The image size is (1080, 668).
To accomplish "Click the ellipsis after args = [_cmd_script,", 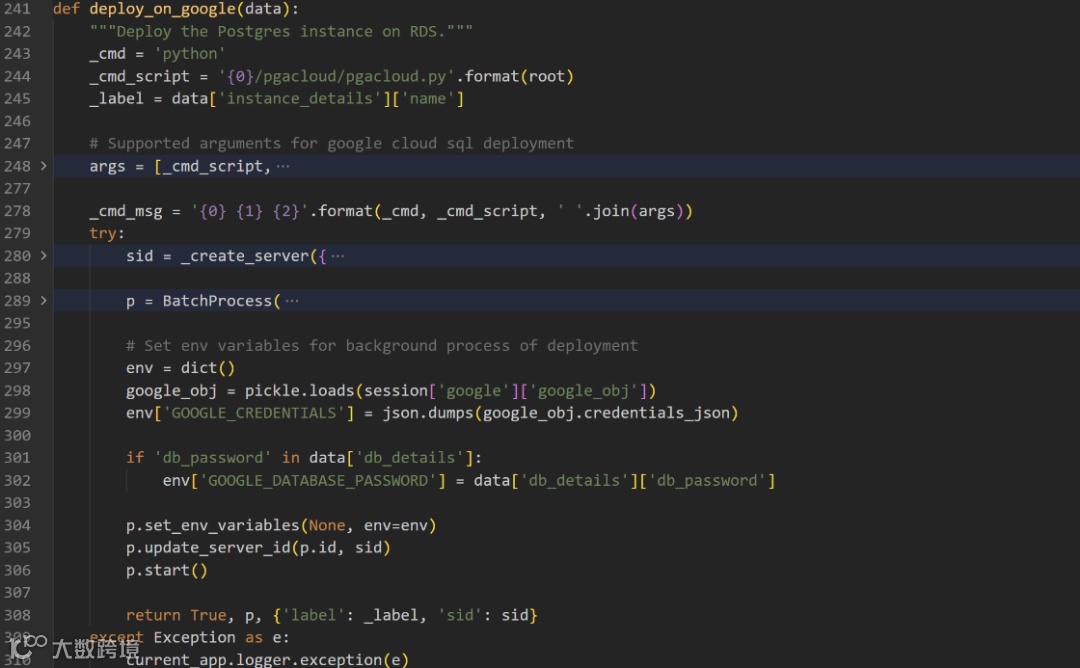I will tap(283, 166).
